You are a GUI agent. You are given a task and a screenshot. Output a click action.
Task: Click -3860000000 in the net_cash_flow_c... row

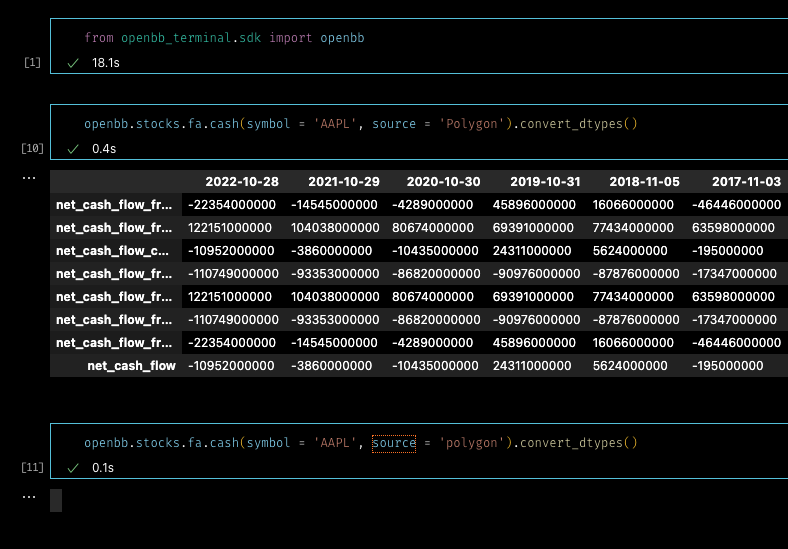(x=332, y=251)
